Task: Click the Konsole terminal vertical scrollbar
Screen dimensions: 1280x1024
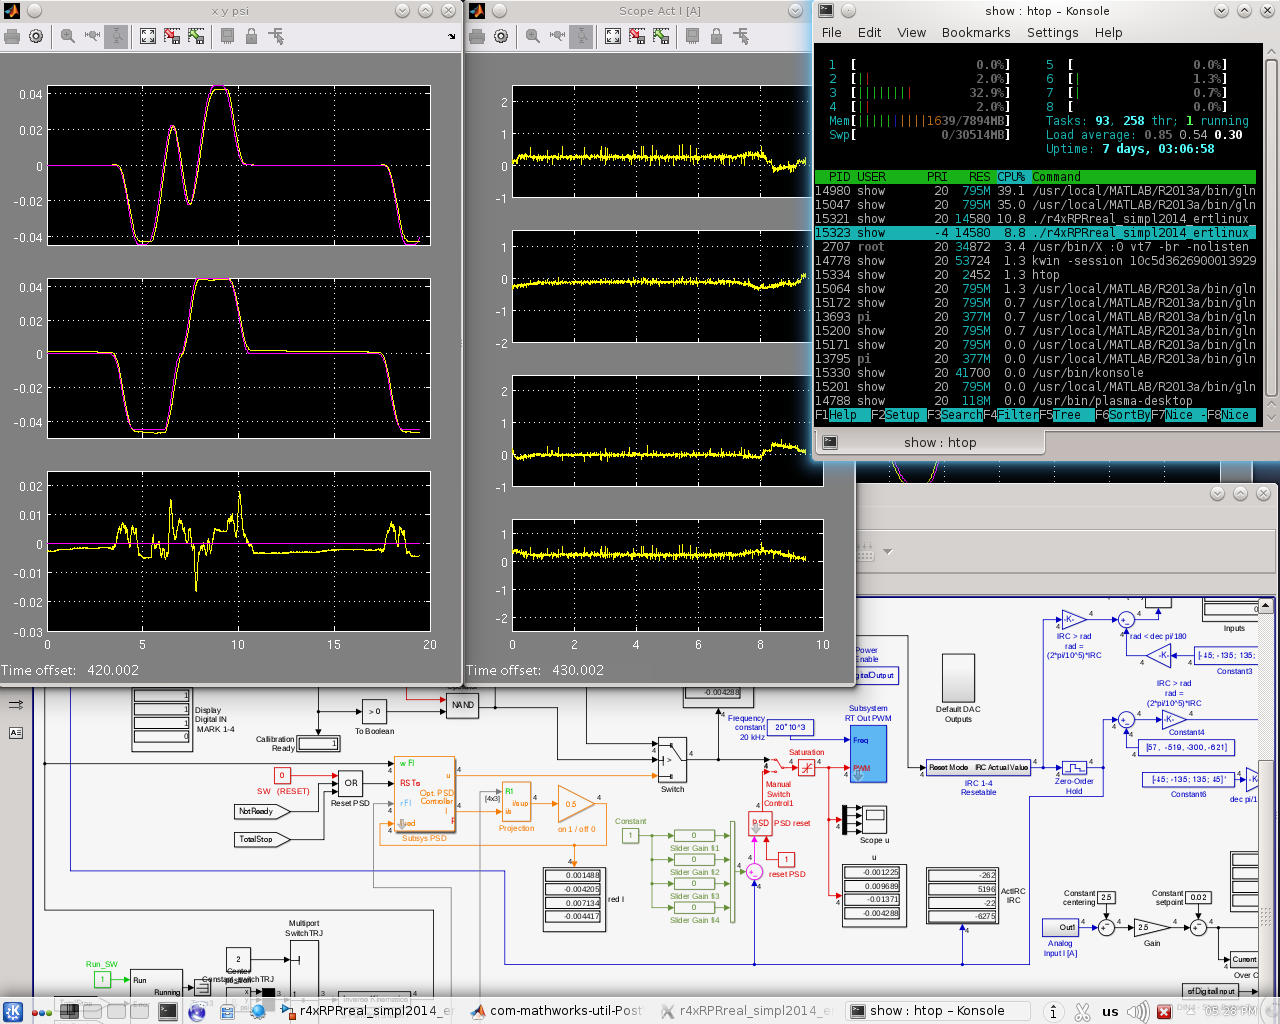Action: pos(1271,230)
